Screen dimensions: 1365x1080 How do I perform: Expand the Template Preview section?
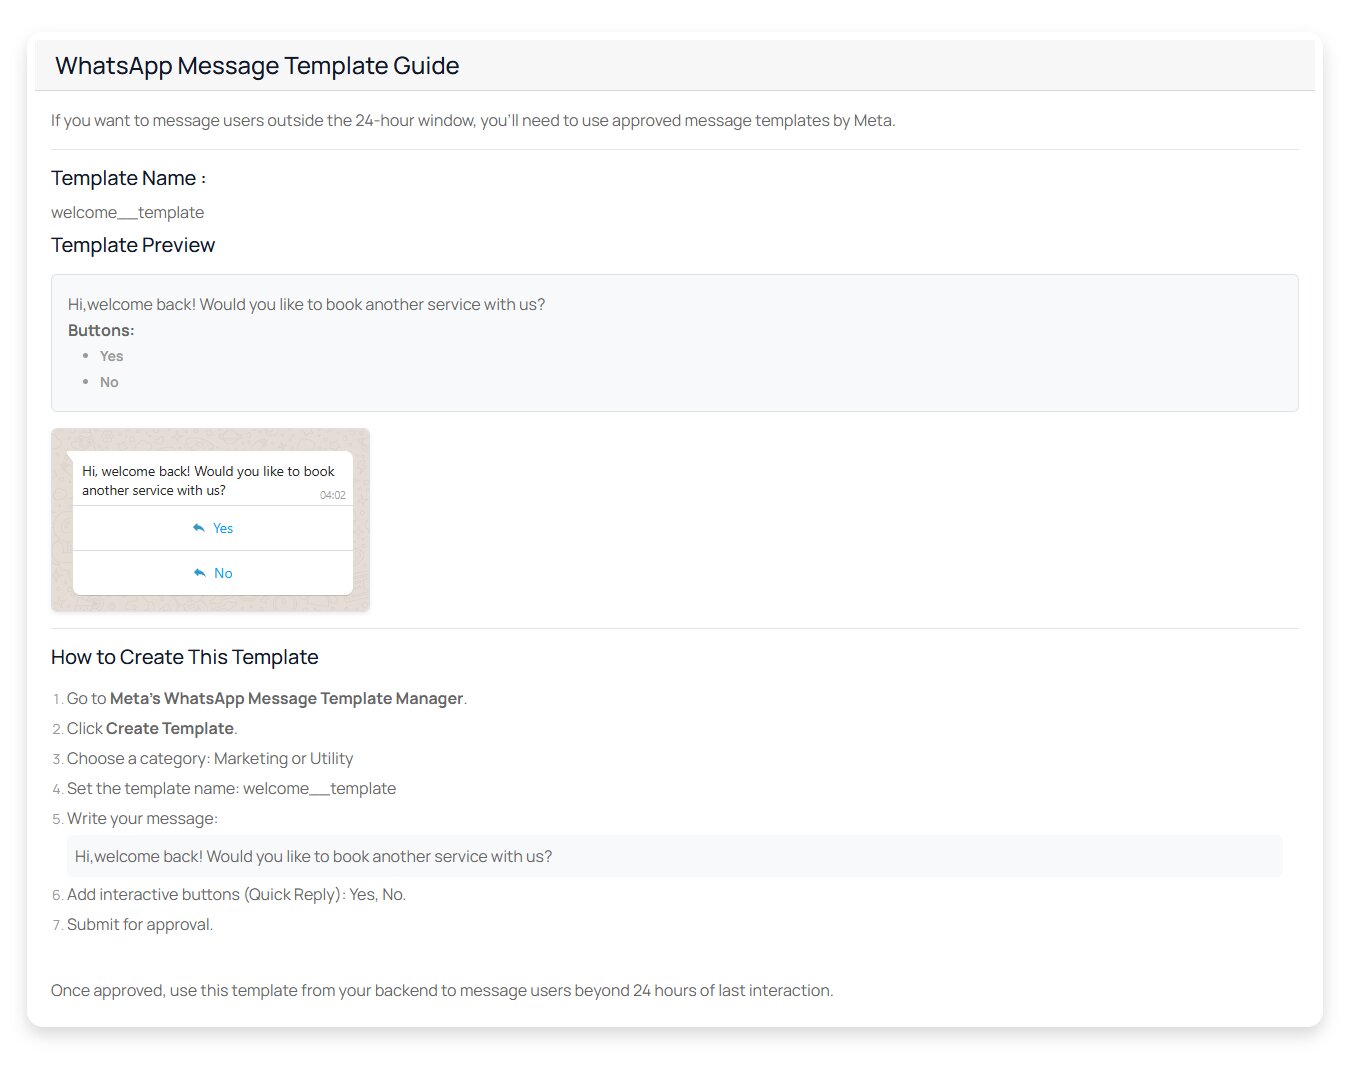coord(133,245)
